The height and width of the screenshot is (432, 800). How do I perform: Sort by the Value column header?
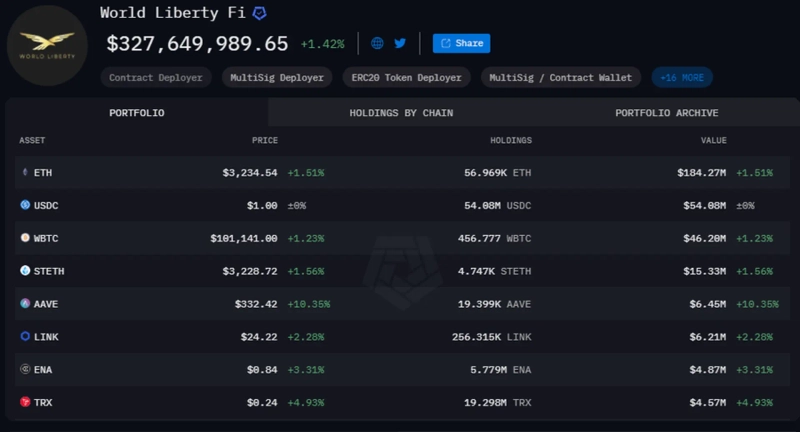pos(713,141)
